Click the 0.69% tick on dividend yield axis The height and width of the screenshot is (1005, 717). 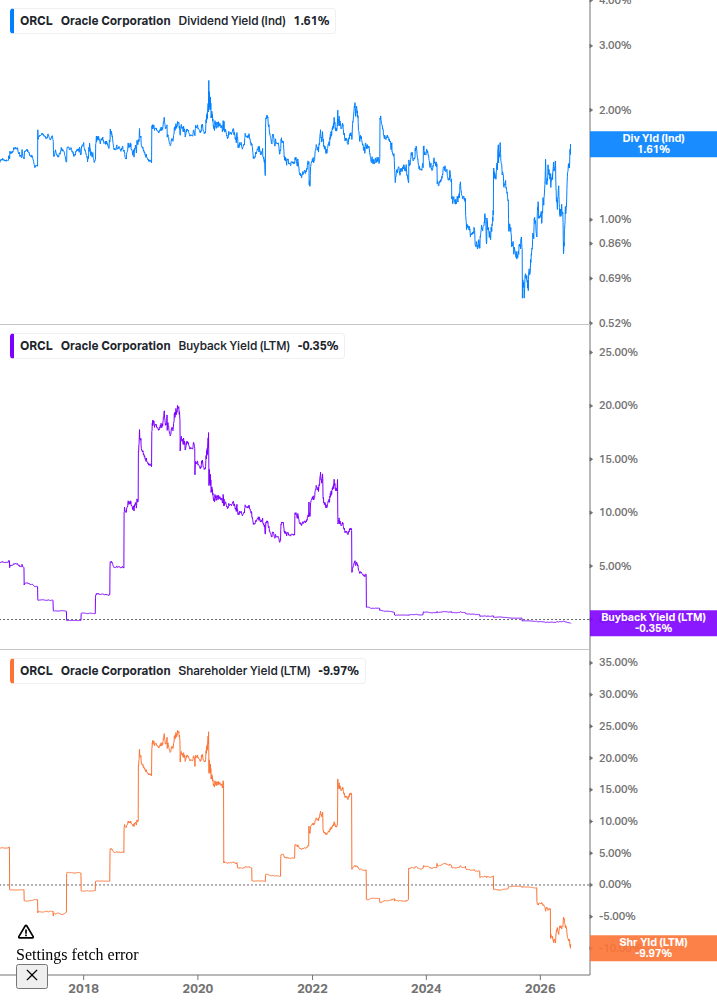(x=615, y=279)
